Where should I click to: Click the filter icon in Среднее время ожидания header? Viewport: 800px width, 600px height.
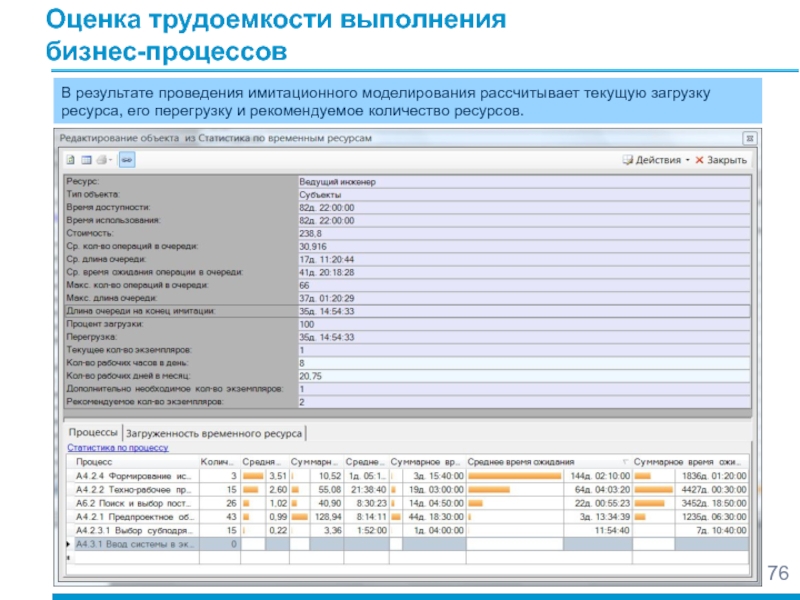(626, 463)
